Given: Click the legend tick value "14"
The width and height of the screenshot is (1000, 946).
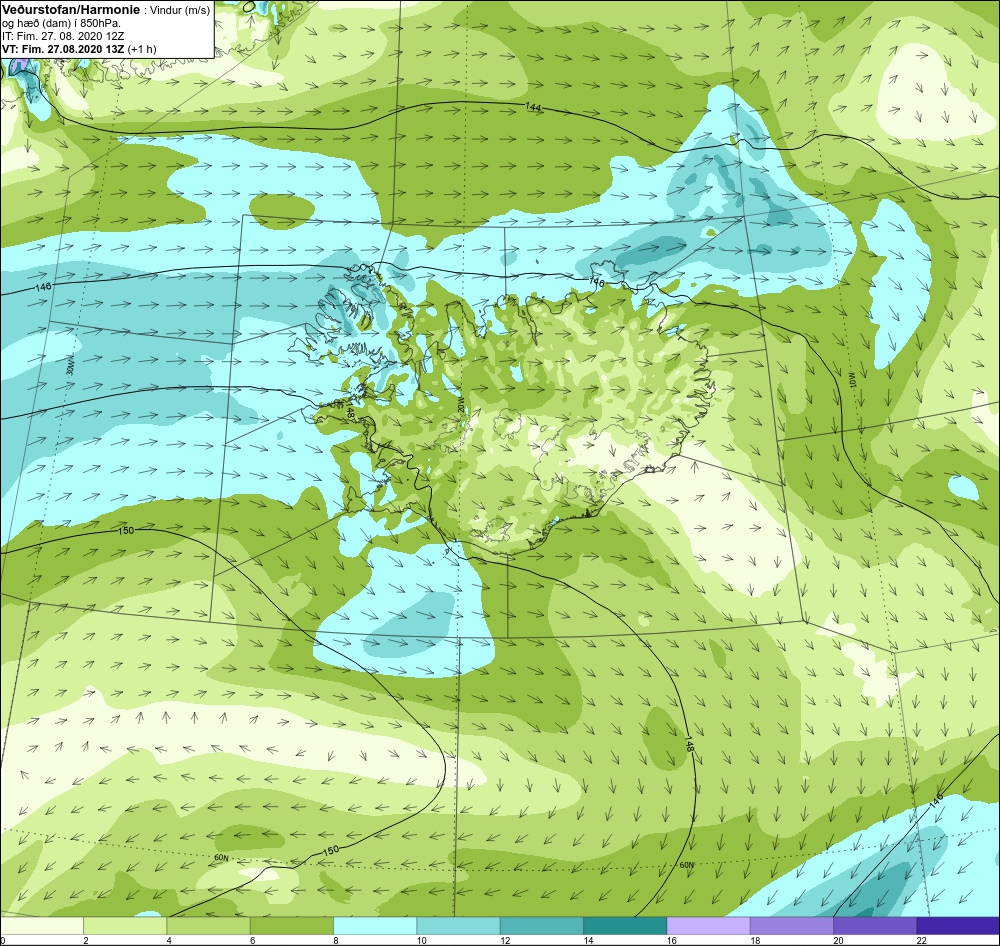Looking at the screenshot, I should pos(588,940).
